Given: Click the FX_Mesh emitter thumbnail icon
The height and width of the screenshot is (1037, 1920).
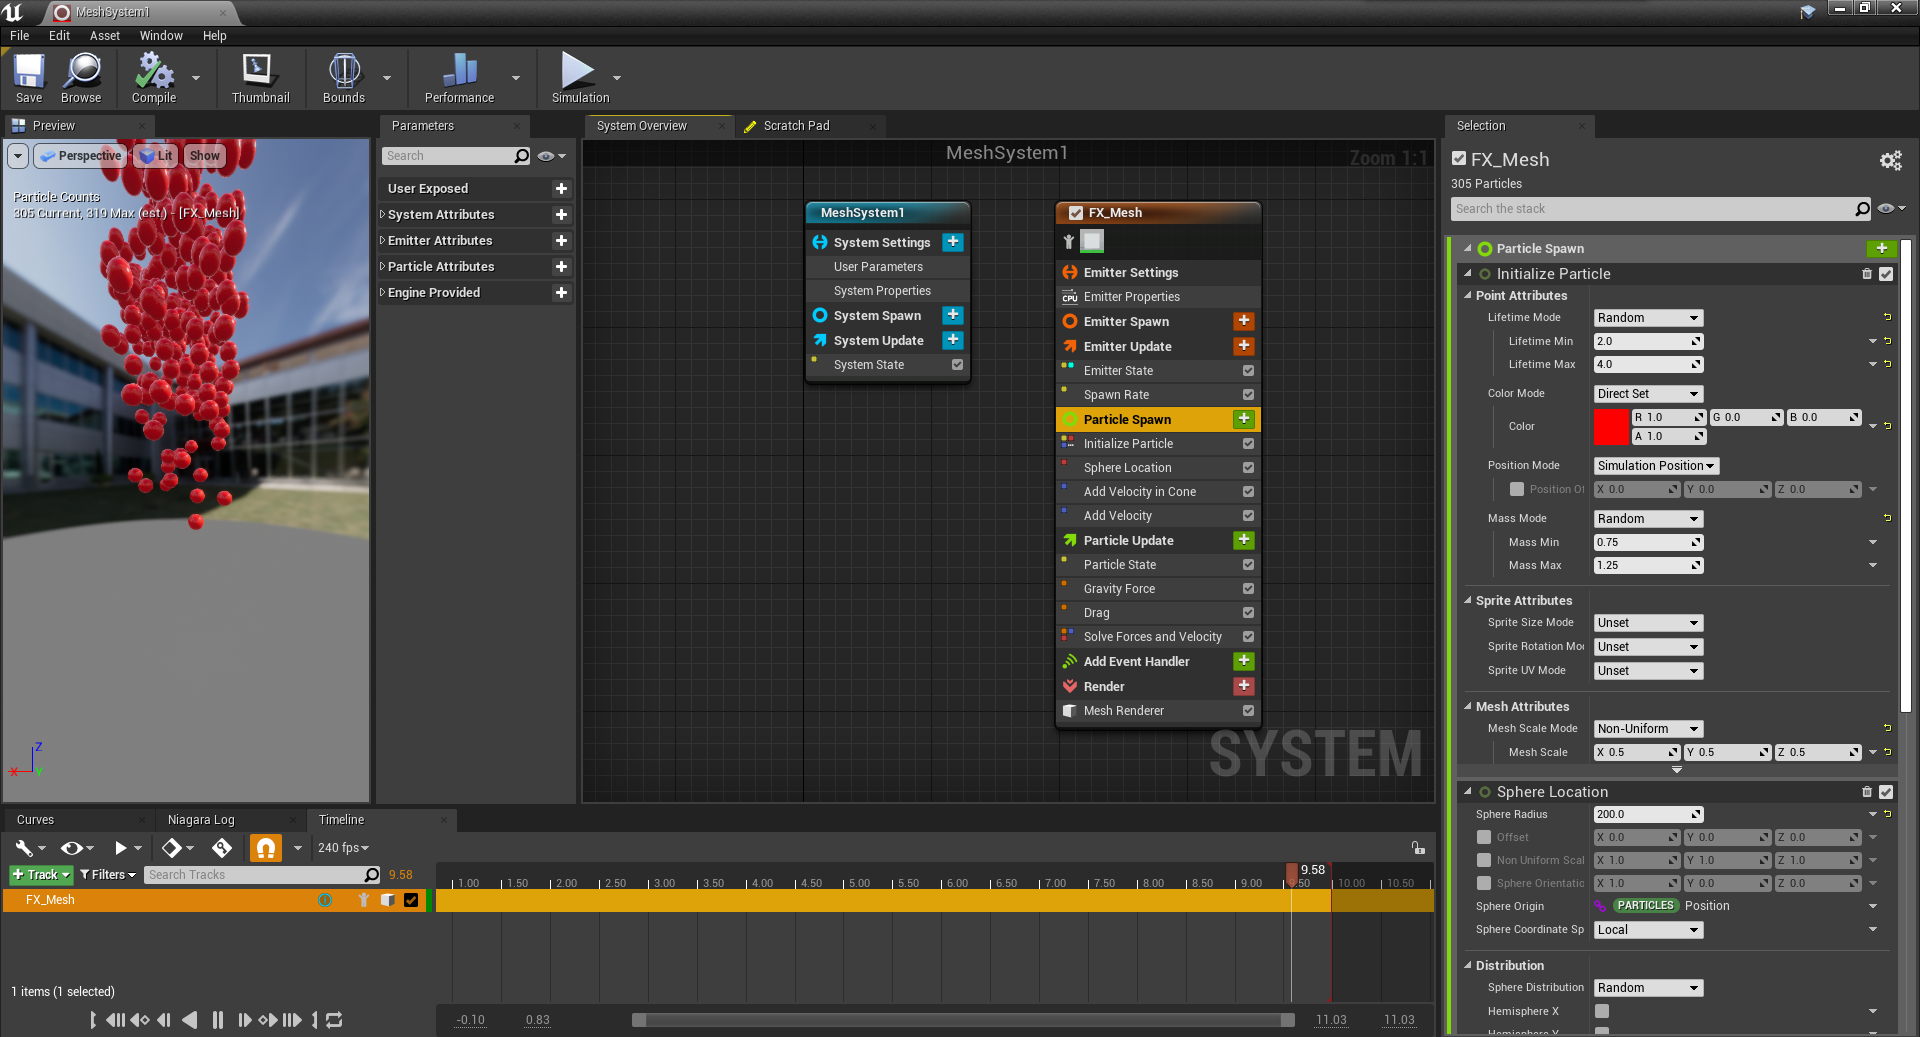Looking at the screenshot, I should [1092, 241].
